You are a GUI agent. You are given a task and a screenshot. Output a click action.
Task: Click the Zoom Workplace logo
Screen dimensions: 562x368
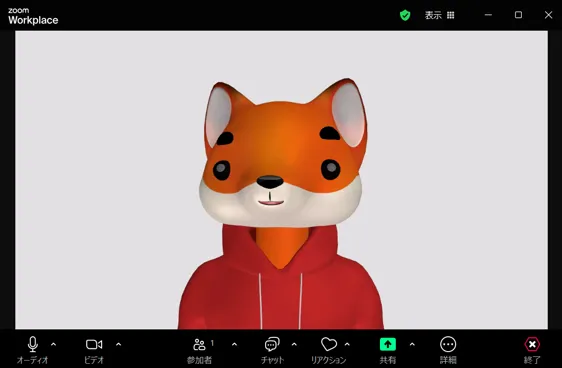[x=33, y=16]
